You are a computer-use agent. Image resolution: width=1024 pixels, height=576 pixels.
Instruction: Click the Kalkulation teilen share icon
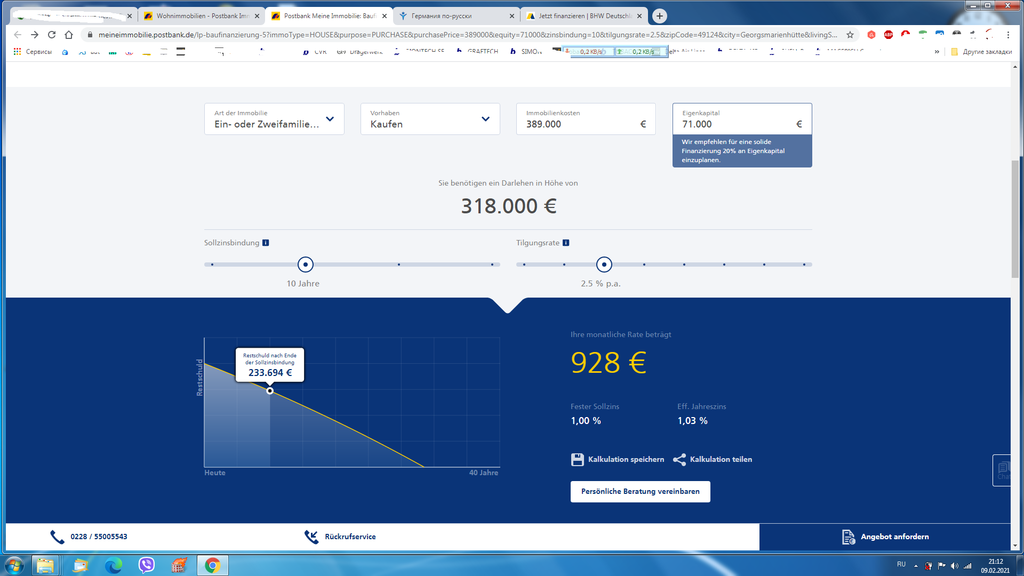tap(680, 459)
